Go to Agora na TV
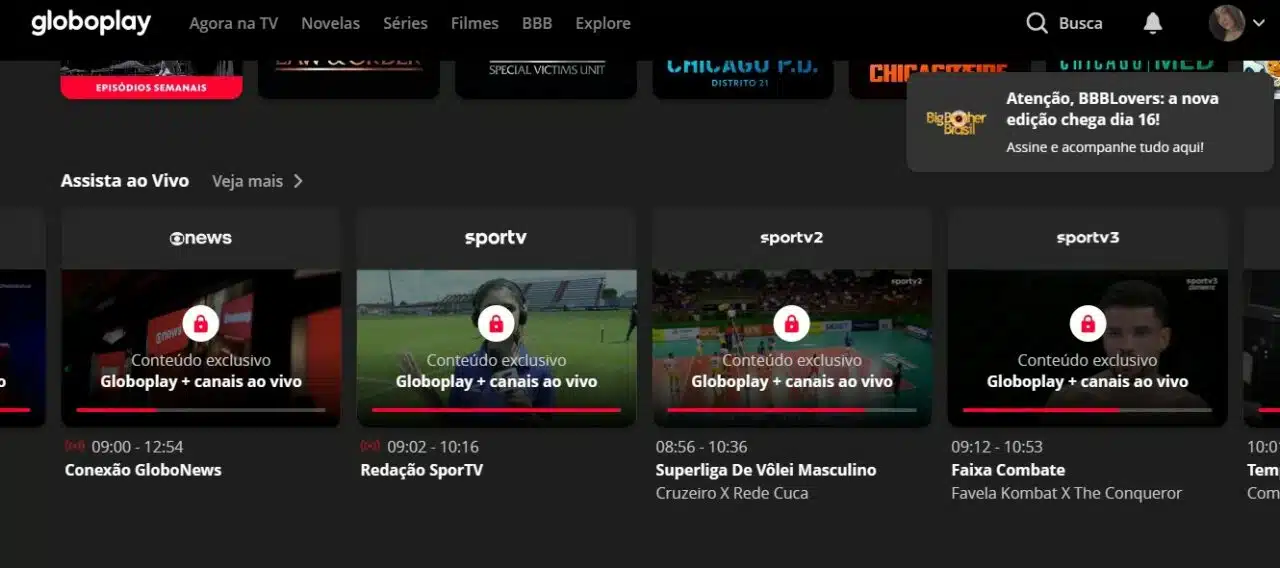The width and height of the screenshot is (1280, 568). point(234,23)
